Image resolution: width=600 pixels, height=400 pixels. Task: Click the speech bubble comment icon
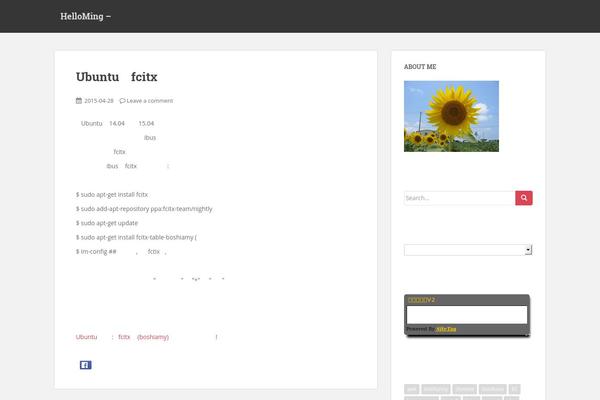[x=122, y=101]
